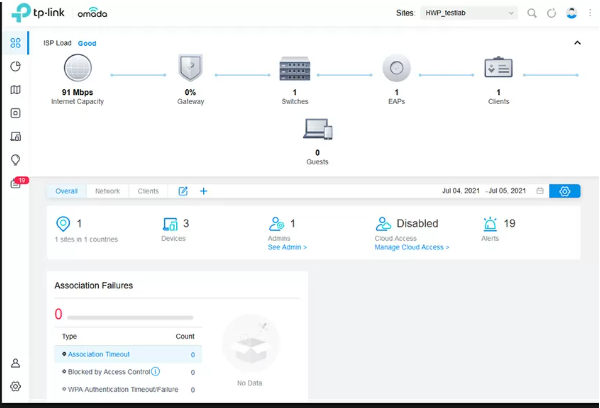The height and width of the screenshot is (408, 600).
Task: Click the search magnifier icon in header
Action: click(x=532, y=14)
